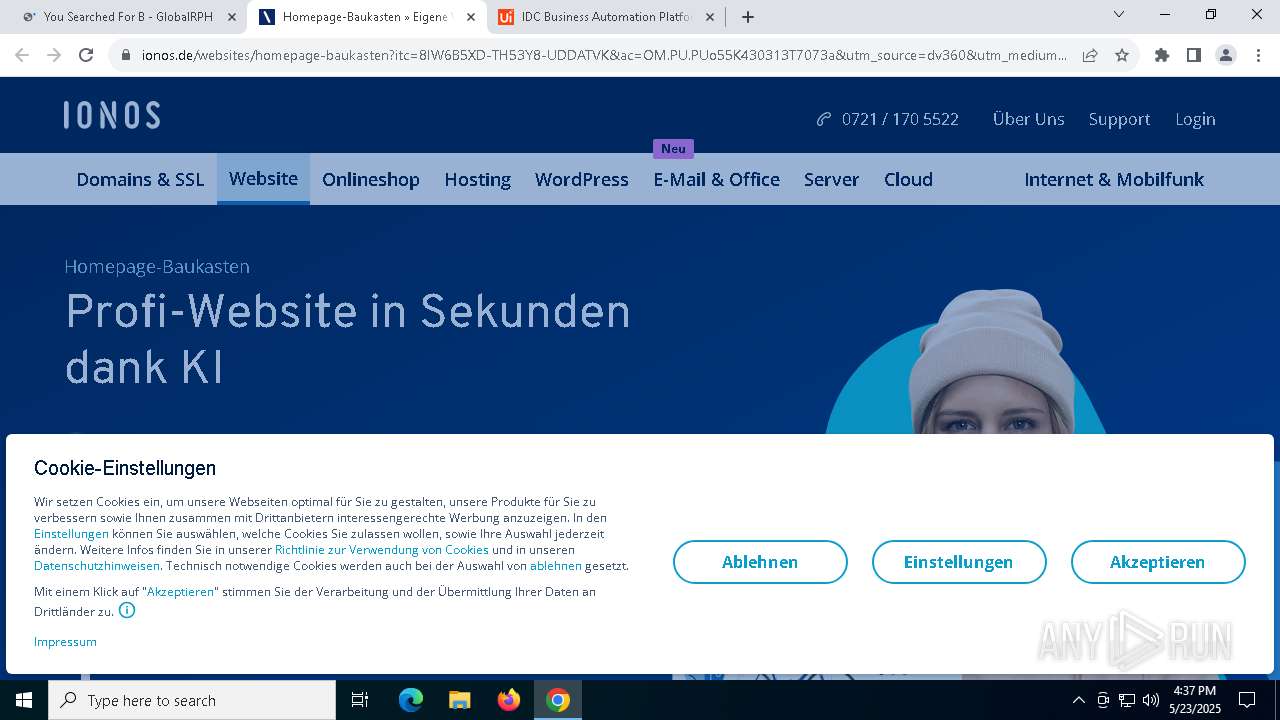Screen dimensions: 1280x720
Task: Close the Homepage-Baukasten tab
Action: [x=471, y=17]
